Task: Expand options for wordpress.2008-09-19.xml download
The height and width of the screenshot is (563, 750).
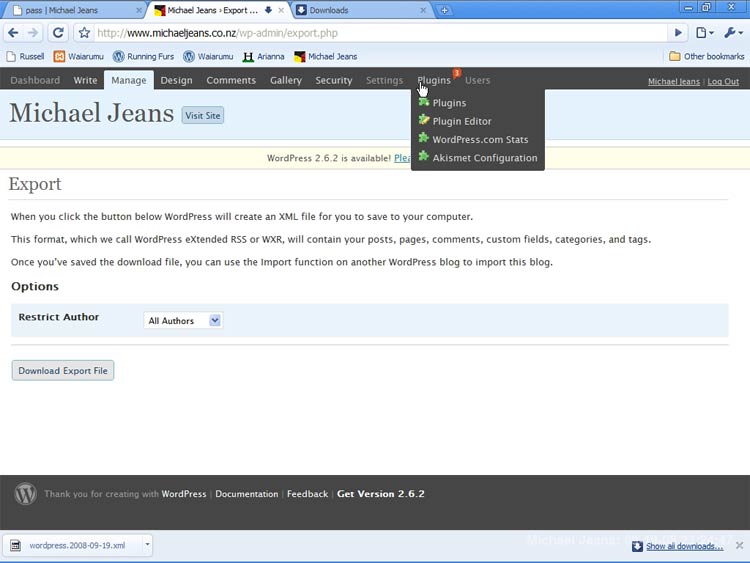Action: click(148, 545)
